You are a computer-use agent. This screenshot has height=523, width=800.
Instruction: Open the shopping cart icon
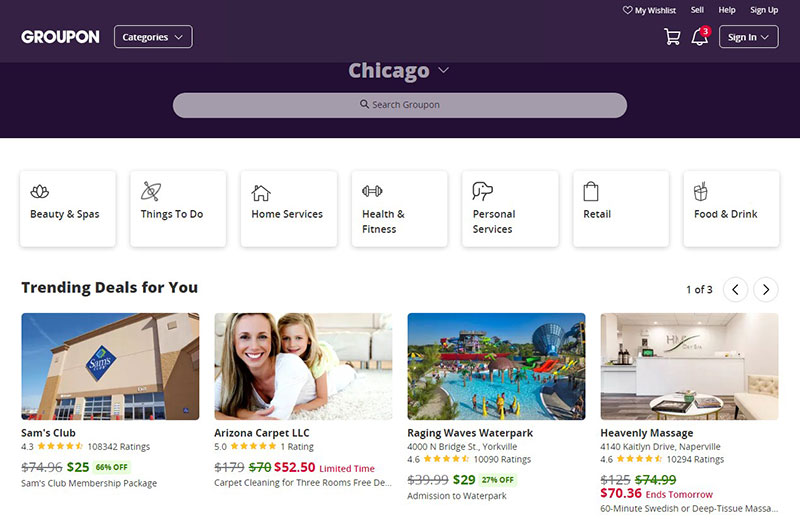(x=672, y=37)
